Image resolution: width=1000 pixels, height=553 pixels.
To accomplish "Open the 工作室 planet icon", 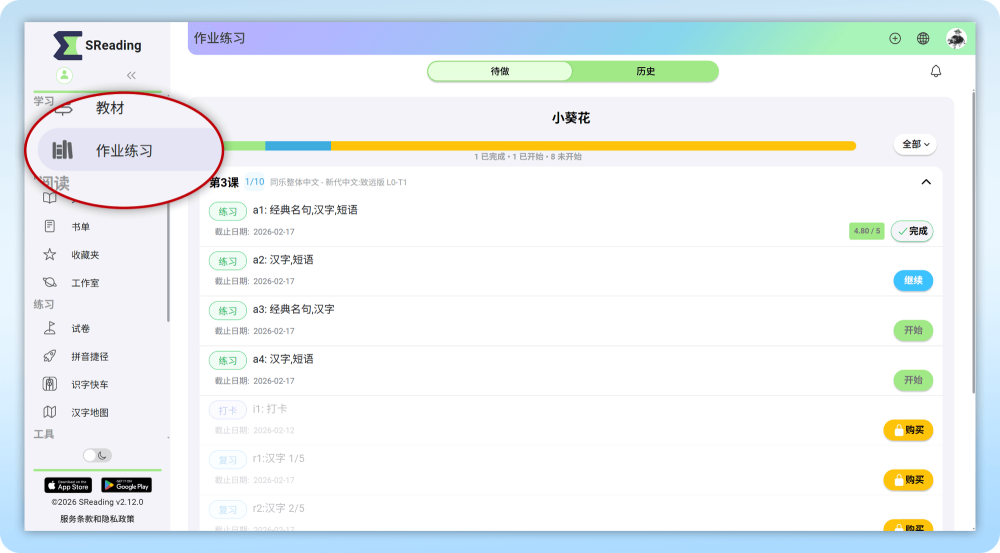I will [x=50, y=283].
